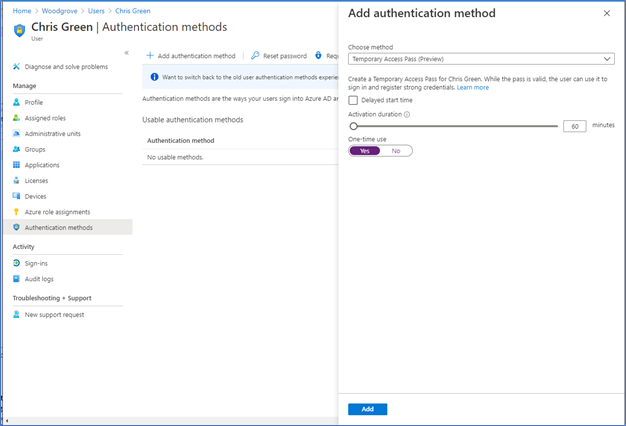Click the activation minutes input field
The image size is (626, 426).
pyautogui.click(x=574, y=126)
